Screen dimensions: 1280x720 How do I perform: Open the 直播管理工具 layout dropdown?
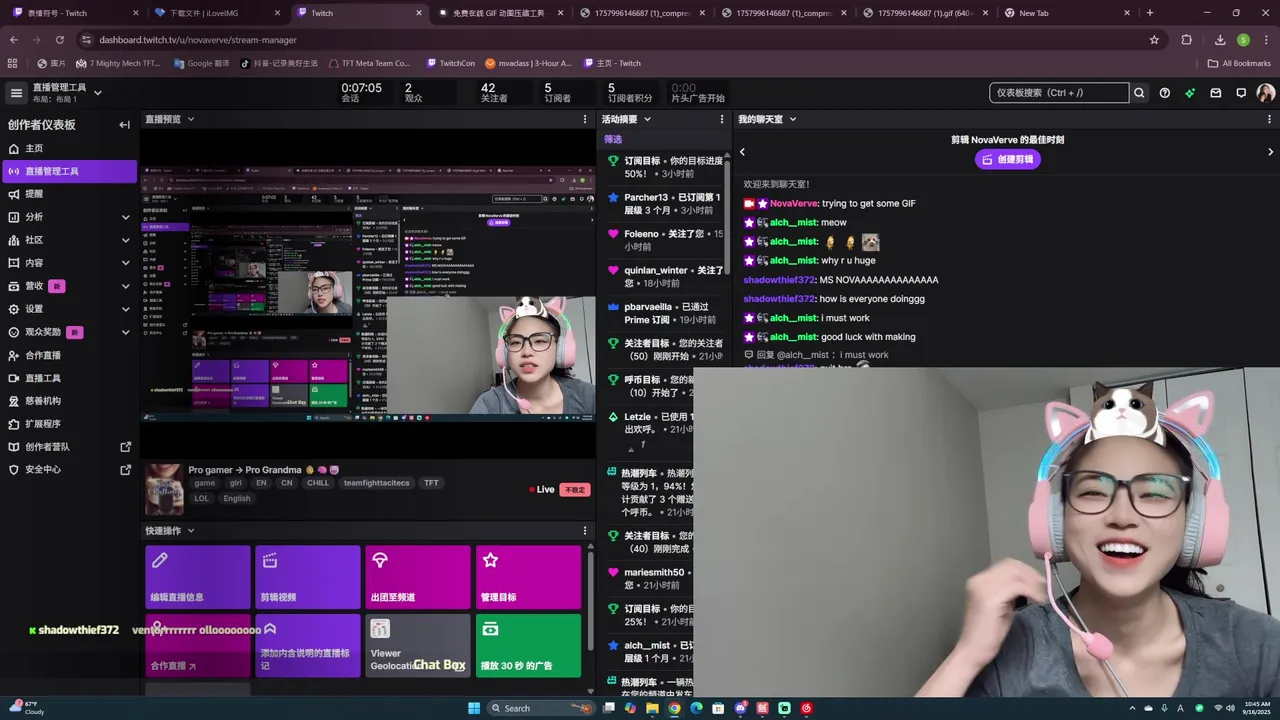[98, 92]
